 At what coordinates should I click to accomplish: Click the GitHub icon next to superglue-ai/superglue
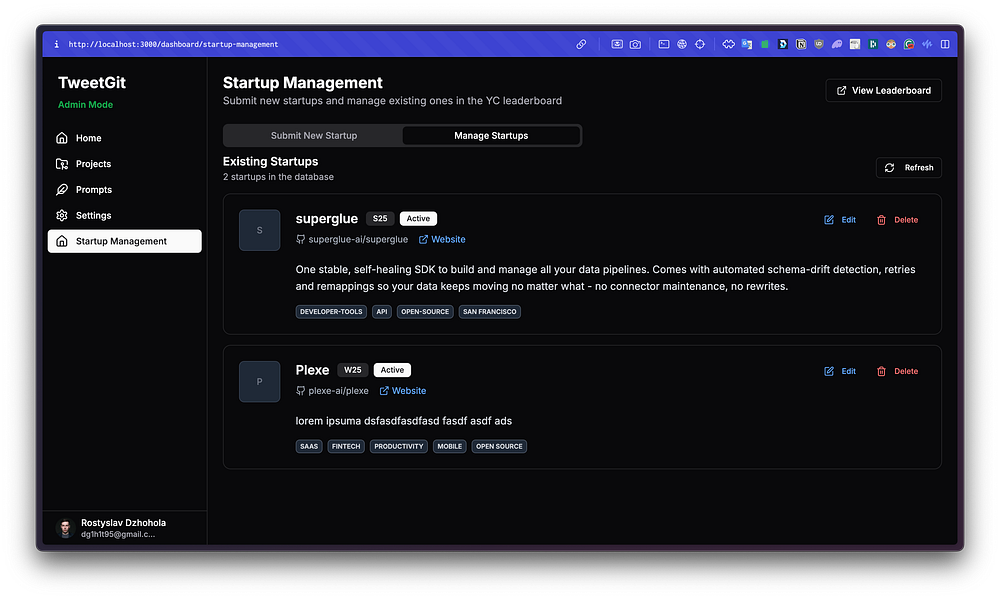(x=300, y=239)
